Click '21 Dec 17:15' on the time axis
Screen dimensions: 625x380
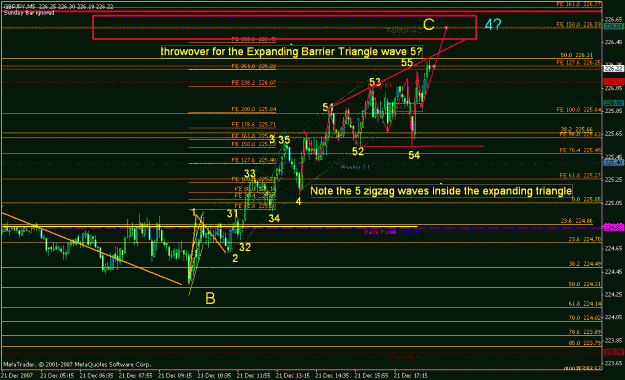pyautogui.click(x=411, y=376)
